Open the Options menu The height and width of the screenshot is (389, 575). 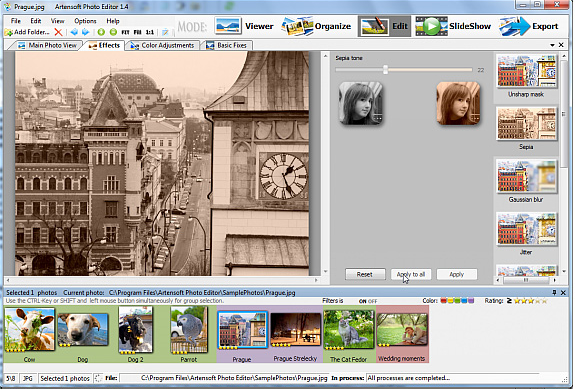(85, 21)
